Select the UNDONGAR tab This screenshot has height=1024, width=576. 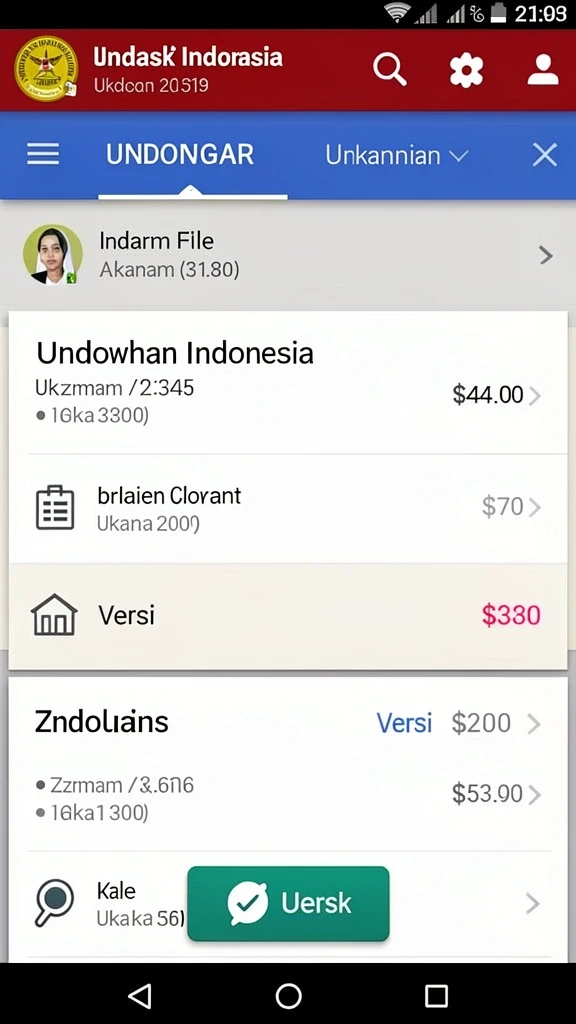(x=180, y=155)
